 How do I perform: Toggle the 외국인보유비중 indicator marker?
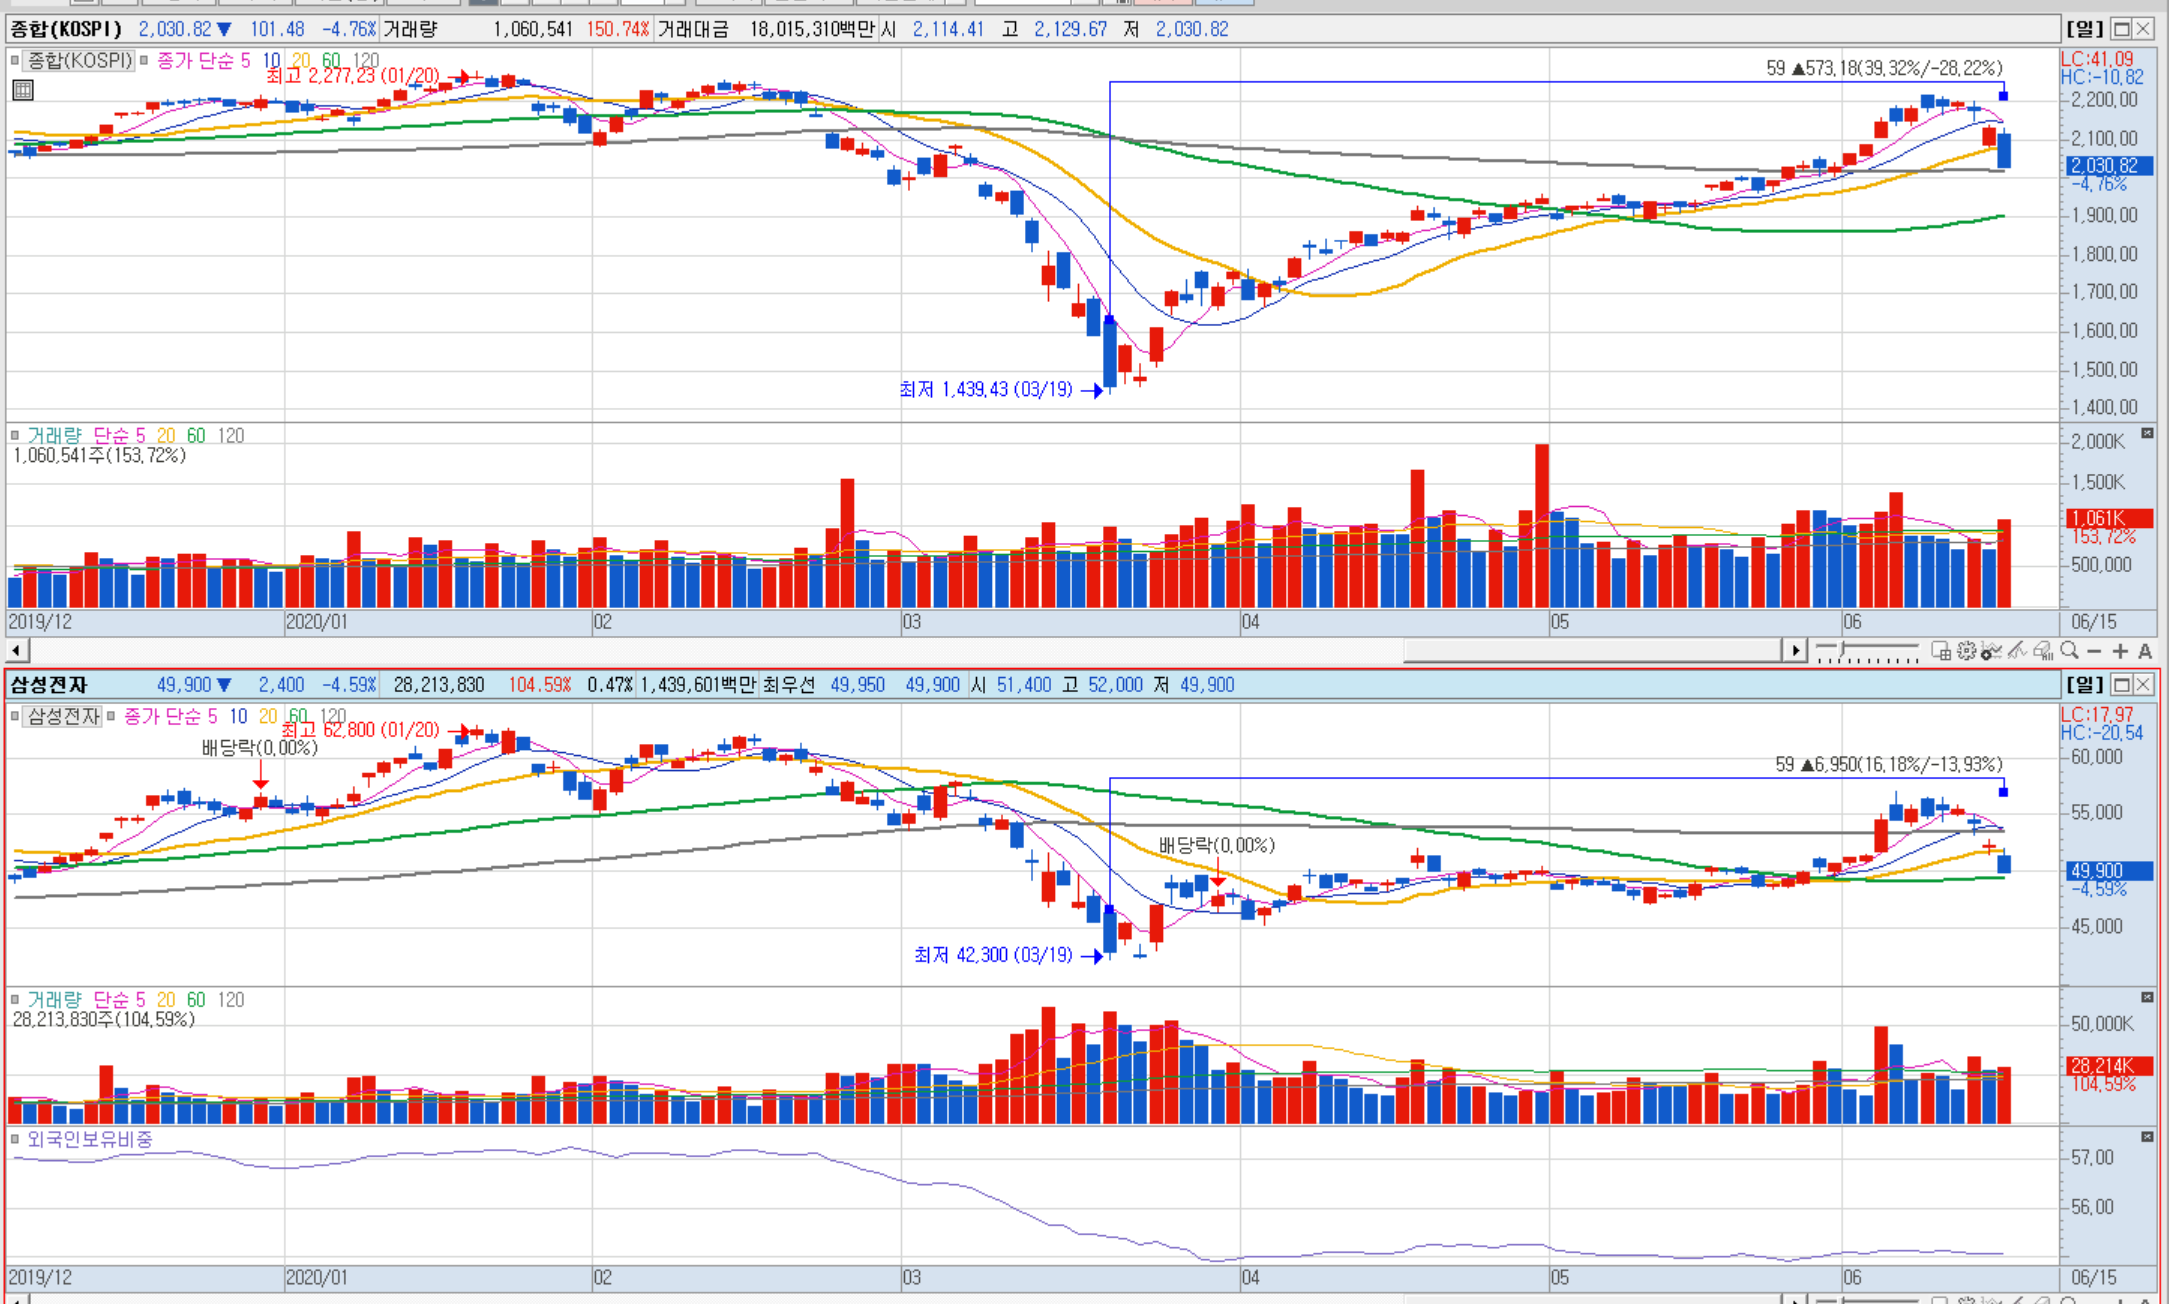pyautogui.click(x=15, y=1139)
